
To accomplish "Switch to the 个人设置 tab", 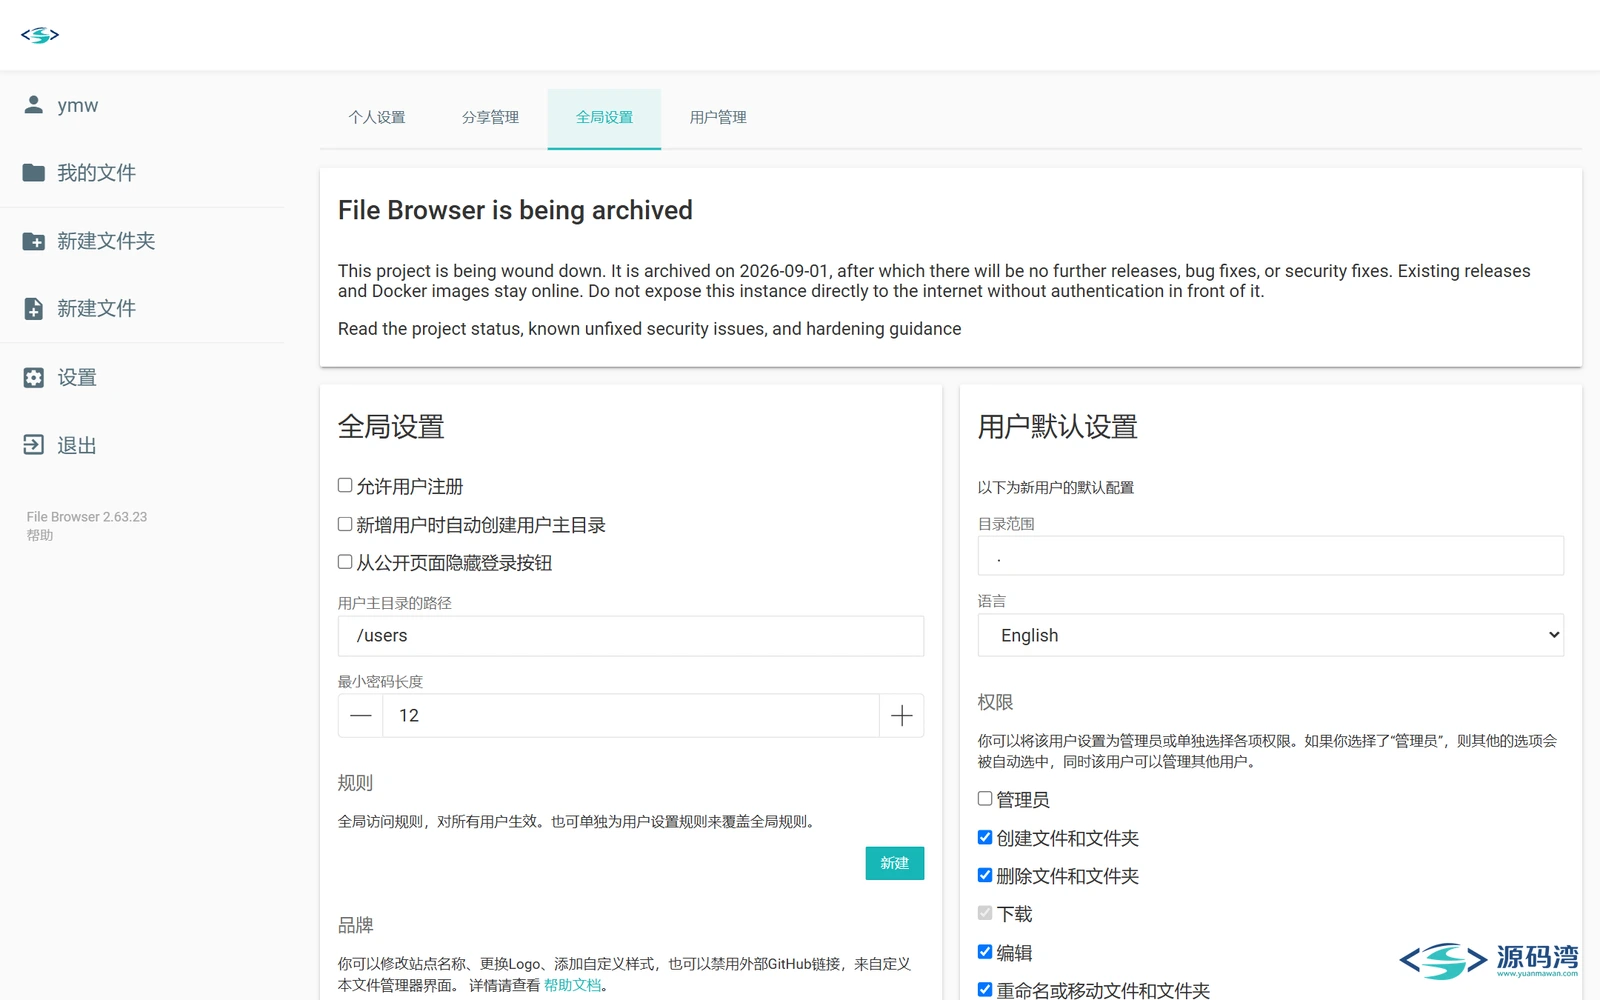I will pos(377,118).
